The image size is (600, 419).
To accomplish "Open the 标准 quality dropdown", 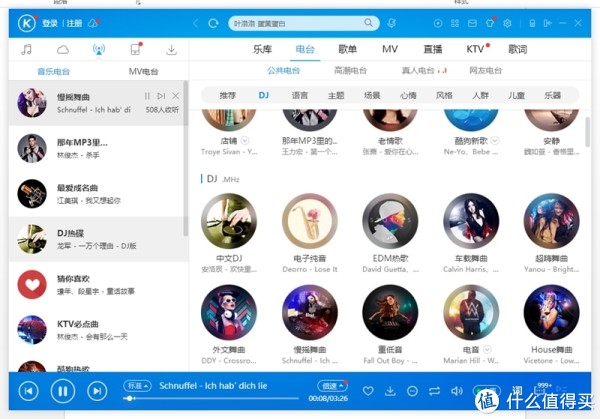I will 137,386.
